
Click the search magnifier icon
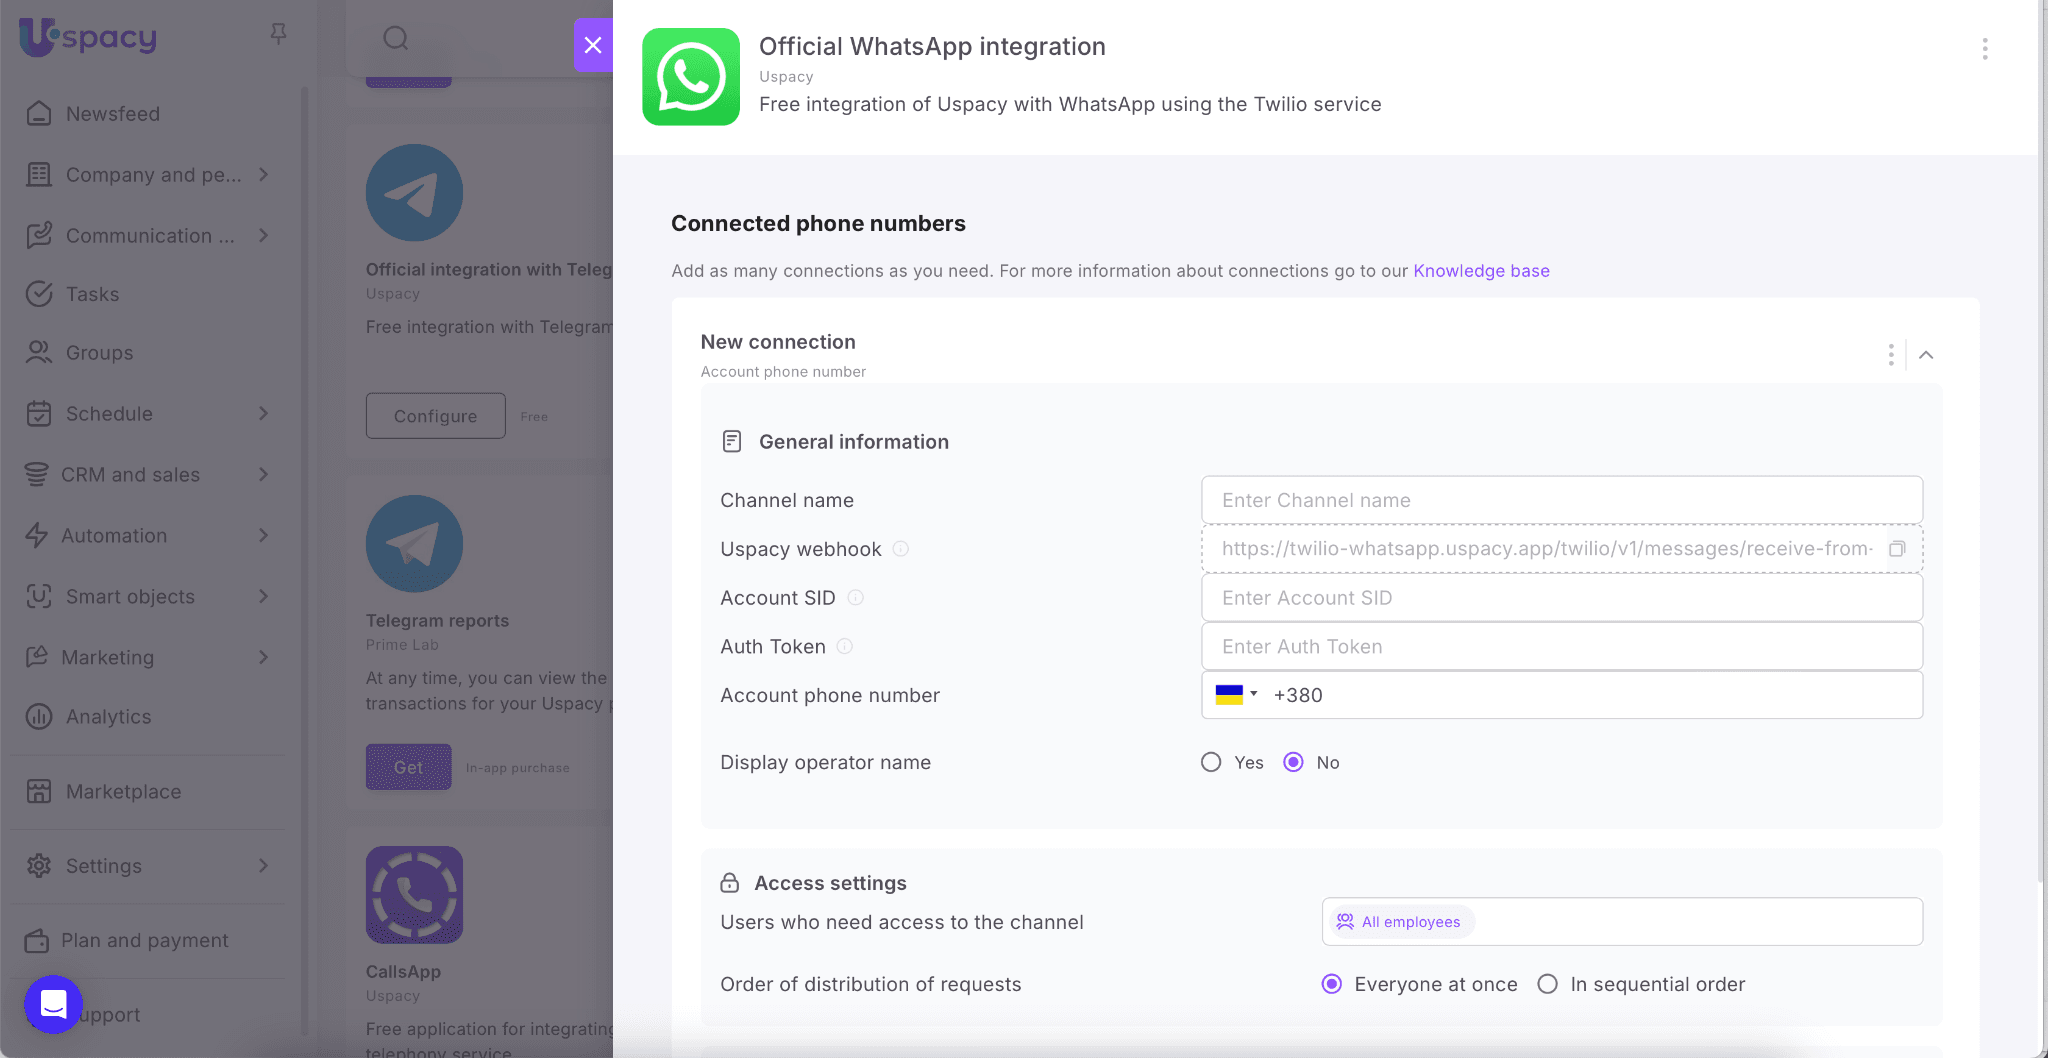click(396, 39)
